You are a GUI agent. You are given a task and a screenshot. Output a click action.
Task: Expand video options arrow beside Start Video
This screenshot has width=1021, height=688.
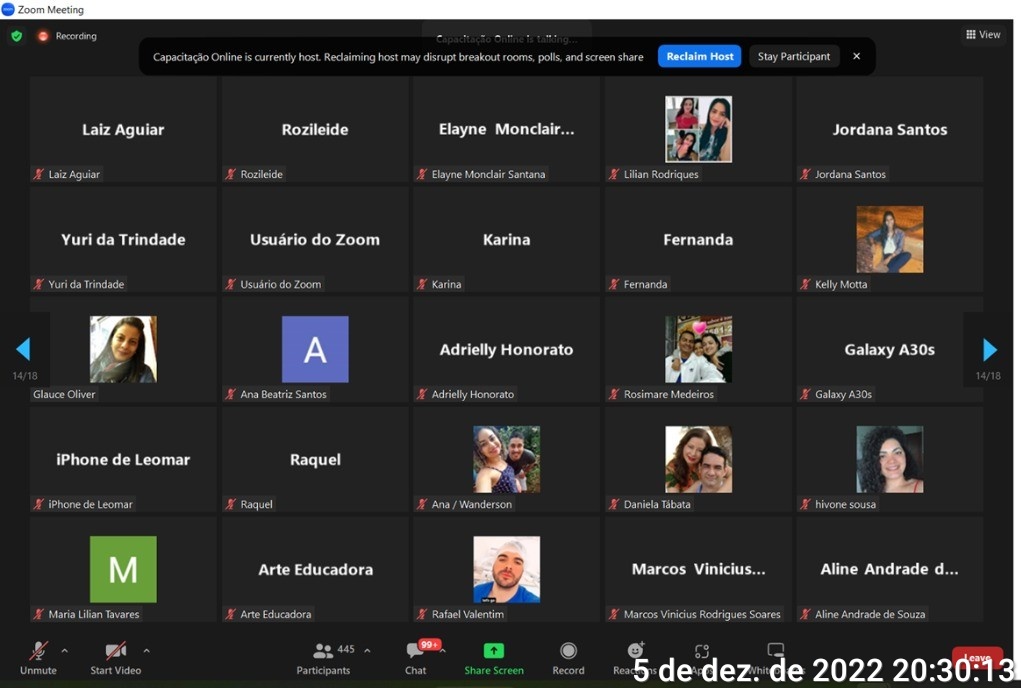[x=146, y=650]
